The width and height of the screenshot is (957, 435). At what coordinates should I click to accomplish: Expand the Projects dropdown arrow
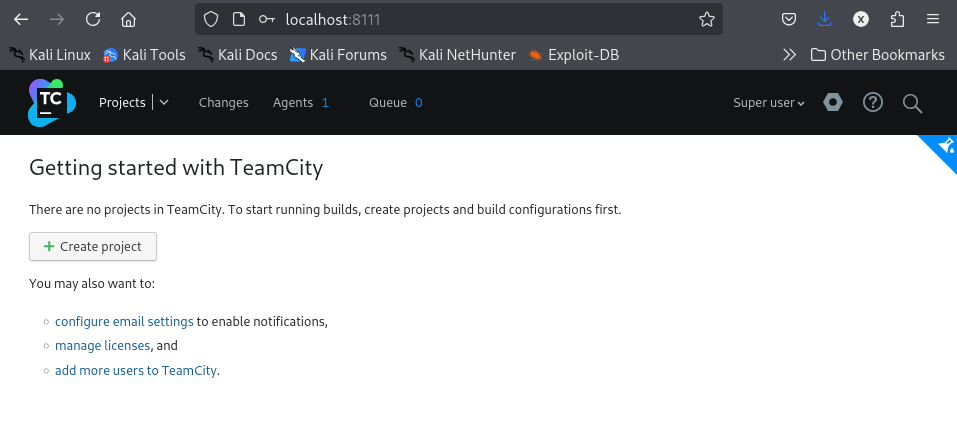tap(164, 102)
